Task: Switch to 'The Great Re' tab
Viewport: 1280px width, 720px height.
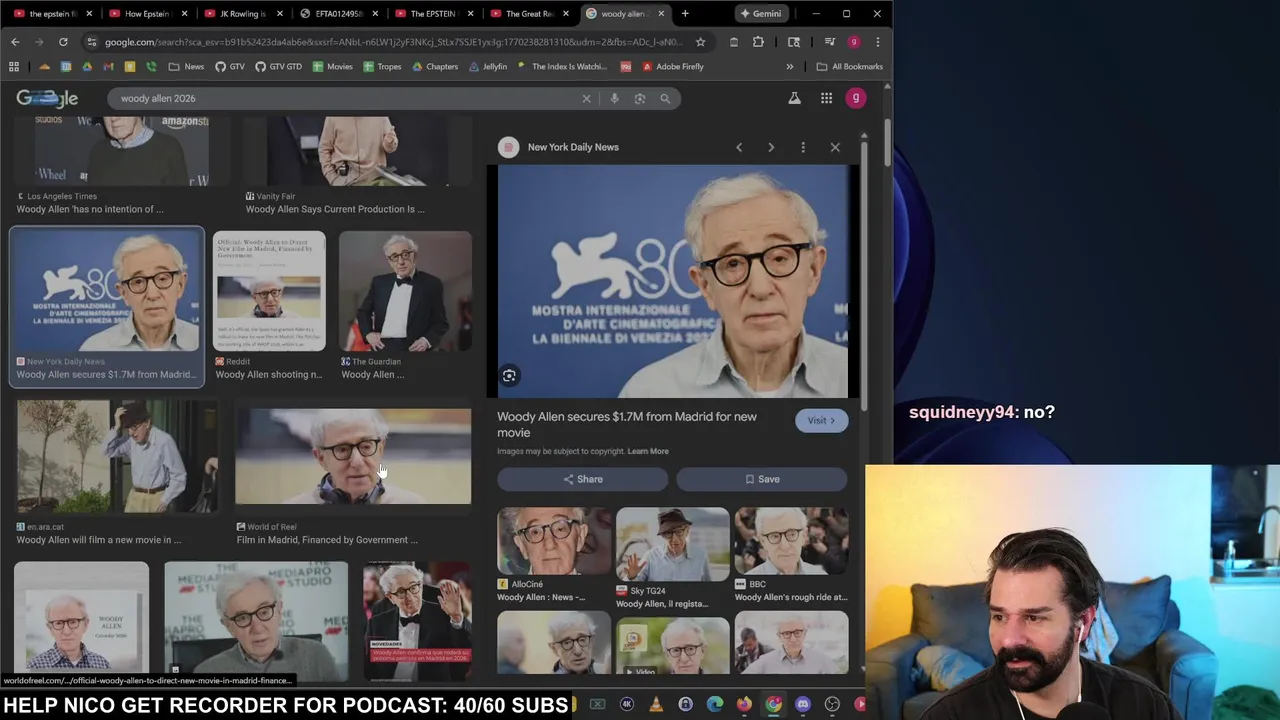Action: pos(527,13)
